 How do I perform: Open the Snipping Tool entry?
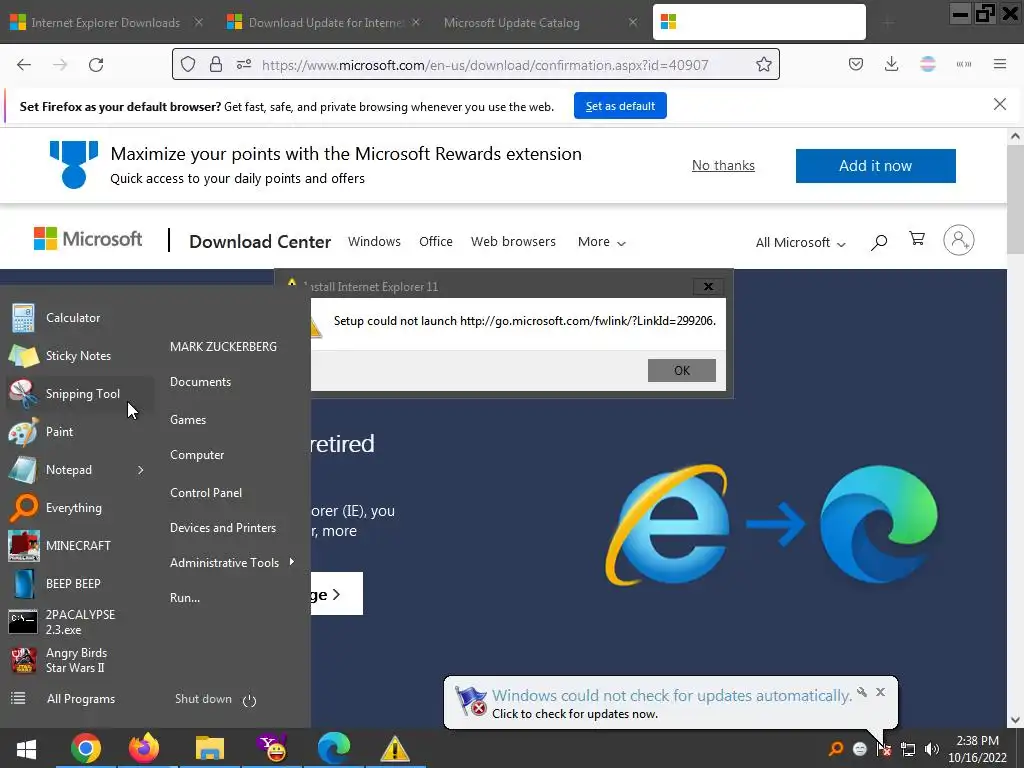[82, 394]
